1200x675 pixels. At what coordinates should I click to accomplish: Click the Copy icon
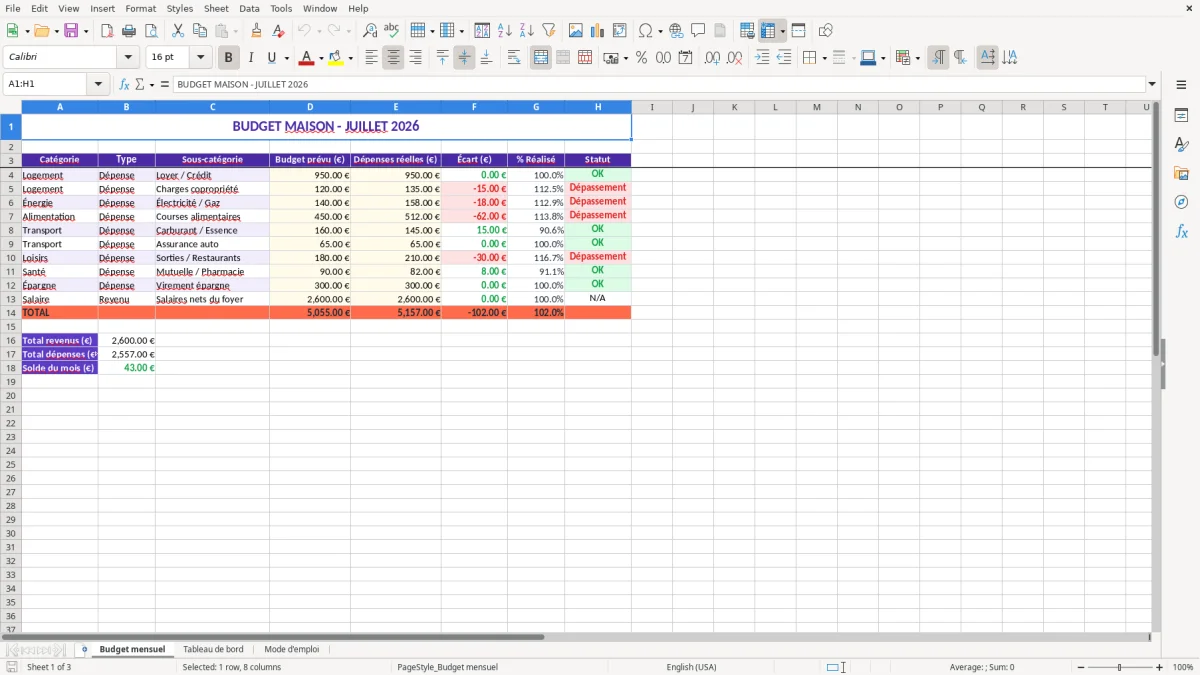(x=199, y=31)
